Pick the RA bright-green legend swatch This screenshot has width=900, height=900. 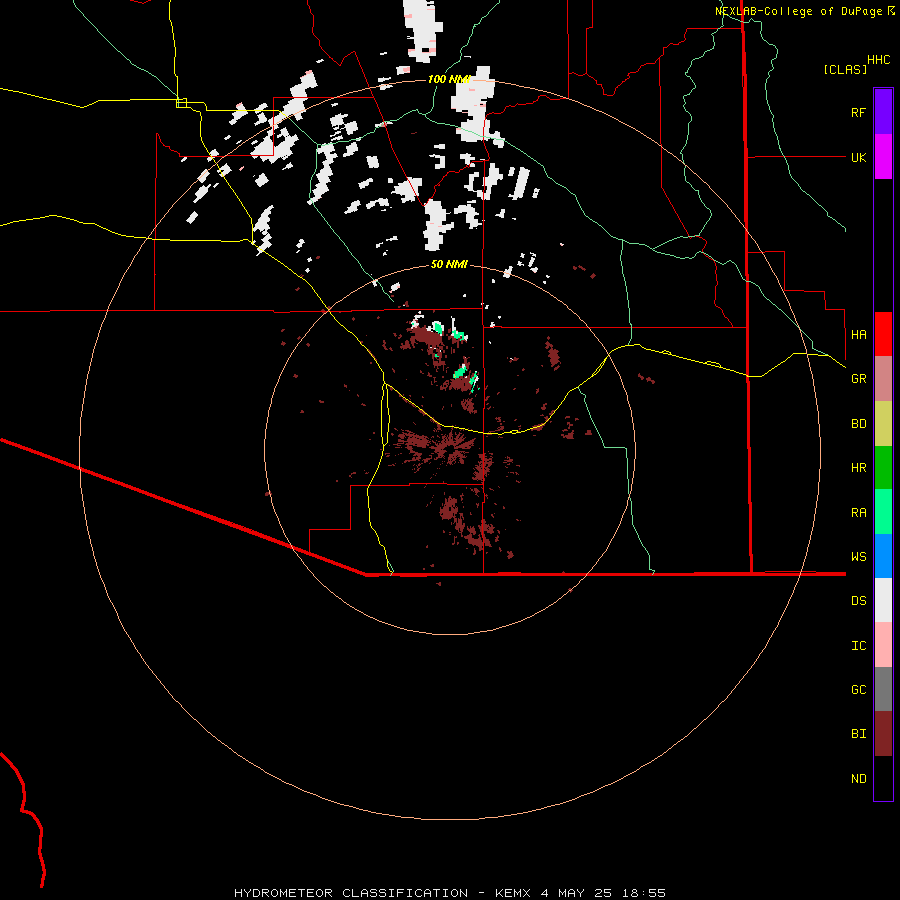click(883, 512)
